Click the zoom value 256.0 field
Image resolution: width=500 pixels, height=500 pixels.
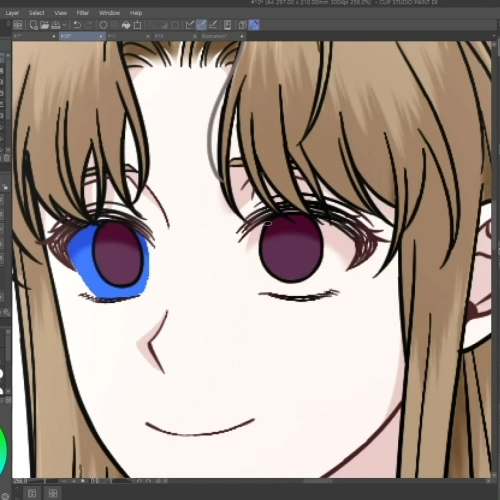21,481
